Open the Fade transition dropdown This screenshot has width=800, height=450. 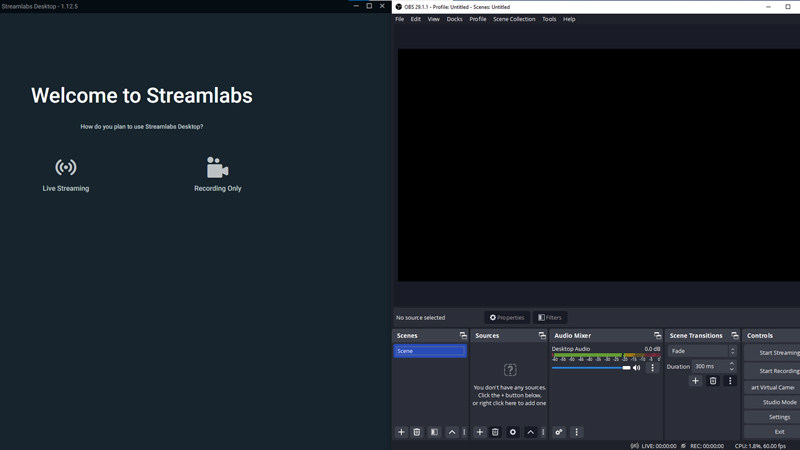tap(703, 351)
